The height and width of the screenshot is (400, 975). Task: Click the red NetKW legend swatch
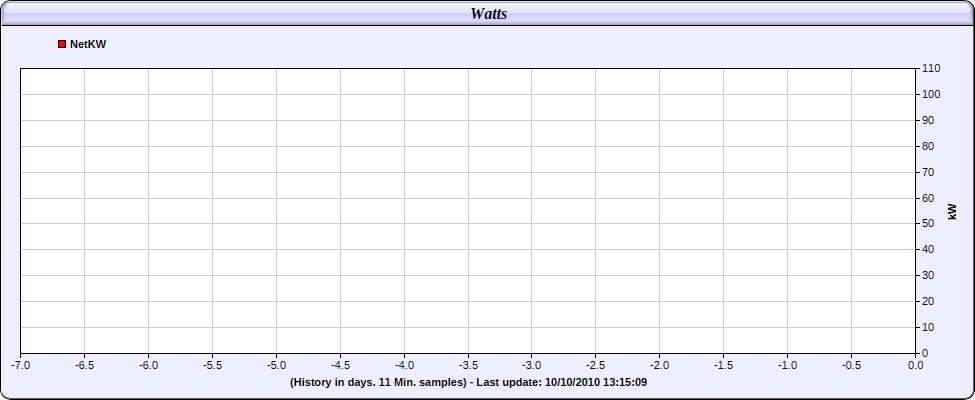coord(62,44)
